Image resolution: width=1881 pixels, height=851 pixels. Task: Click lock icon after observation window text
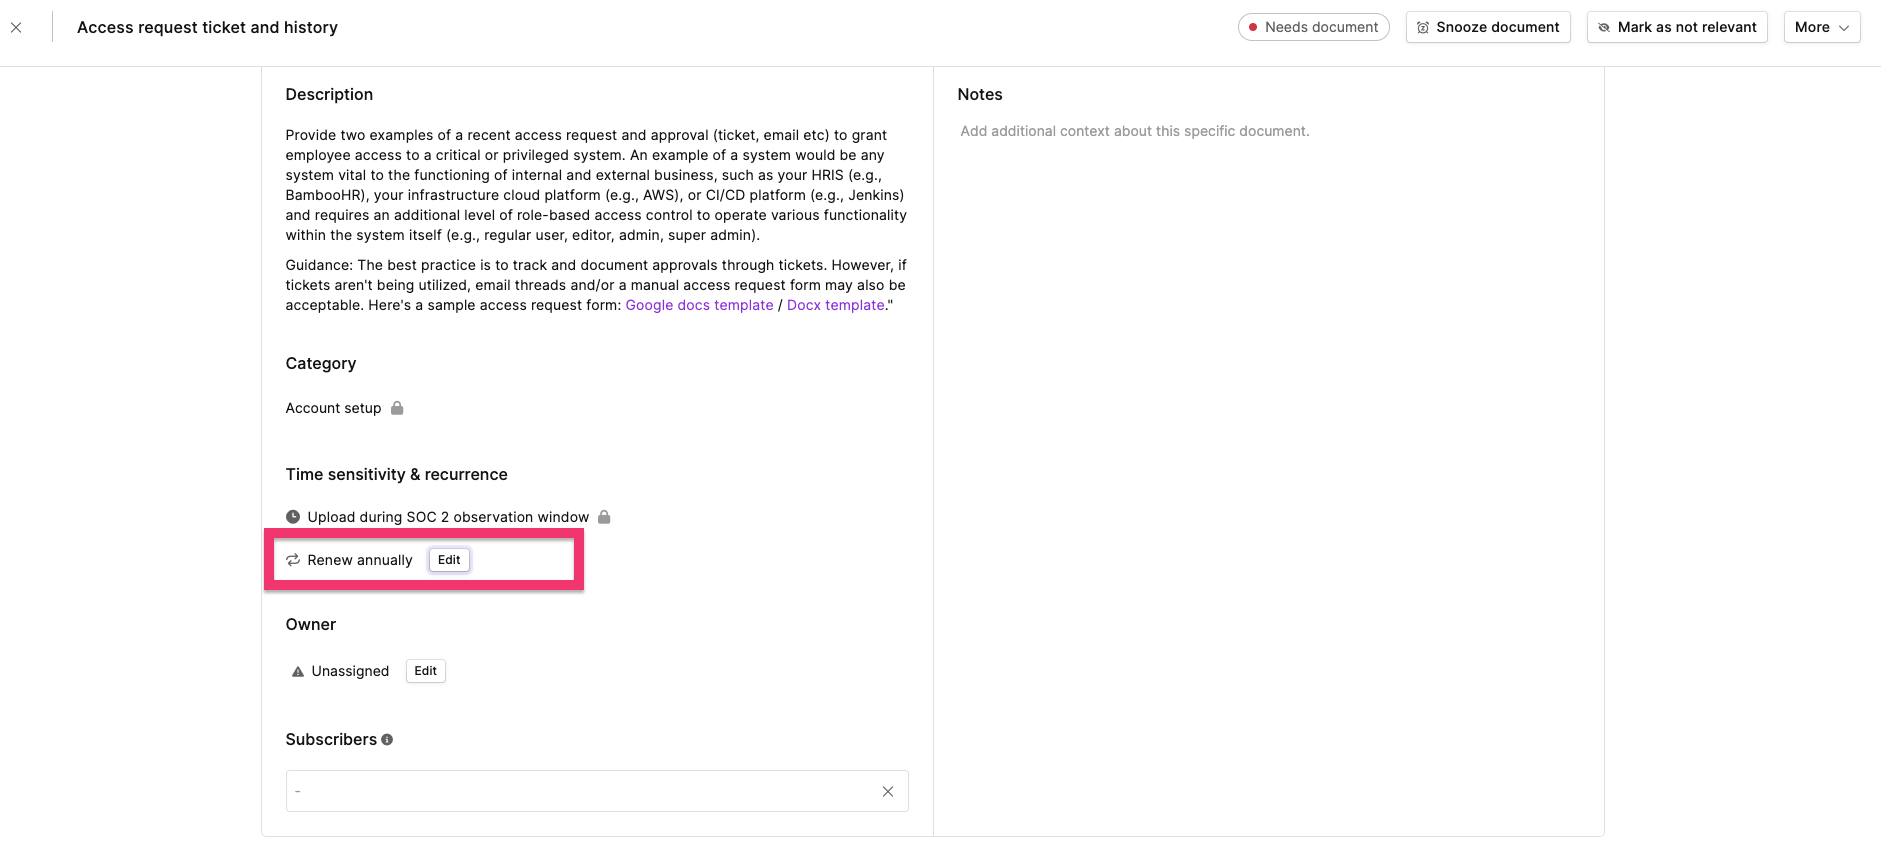[x=604, y=517]
